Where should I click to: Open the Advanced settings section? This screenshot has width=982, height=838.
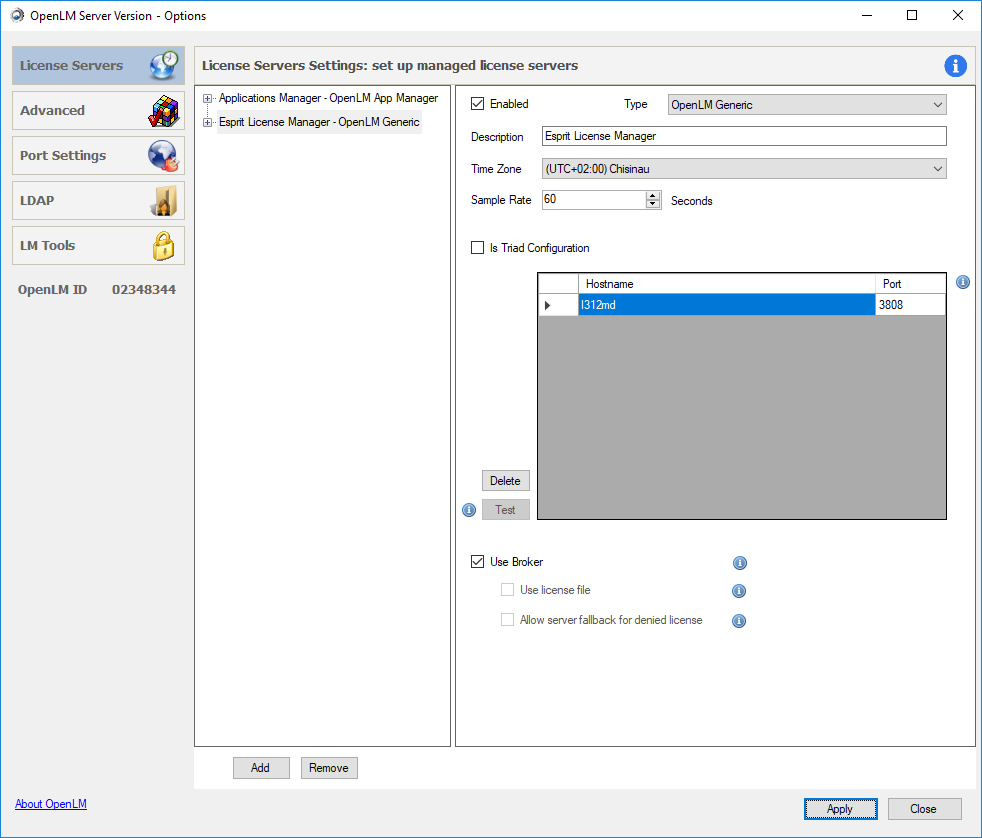[x=98, y=111]
